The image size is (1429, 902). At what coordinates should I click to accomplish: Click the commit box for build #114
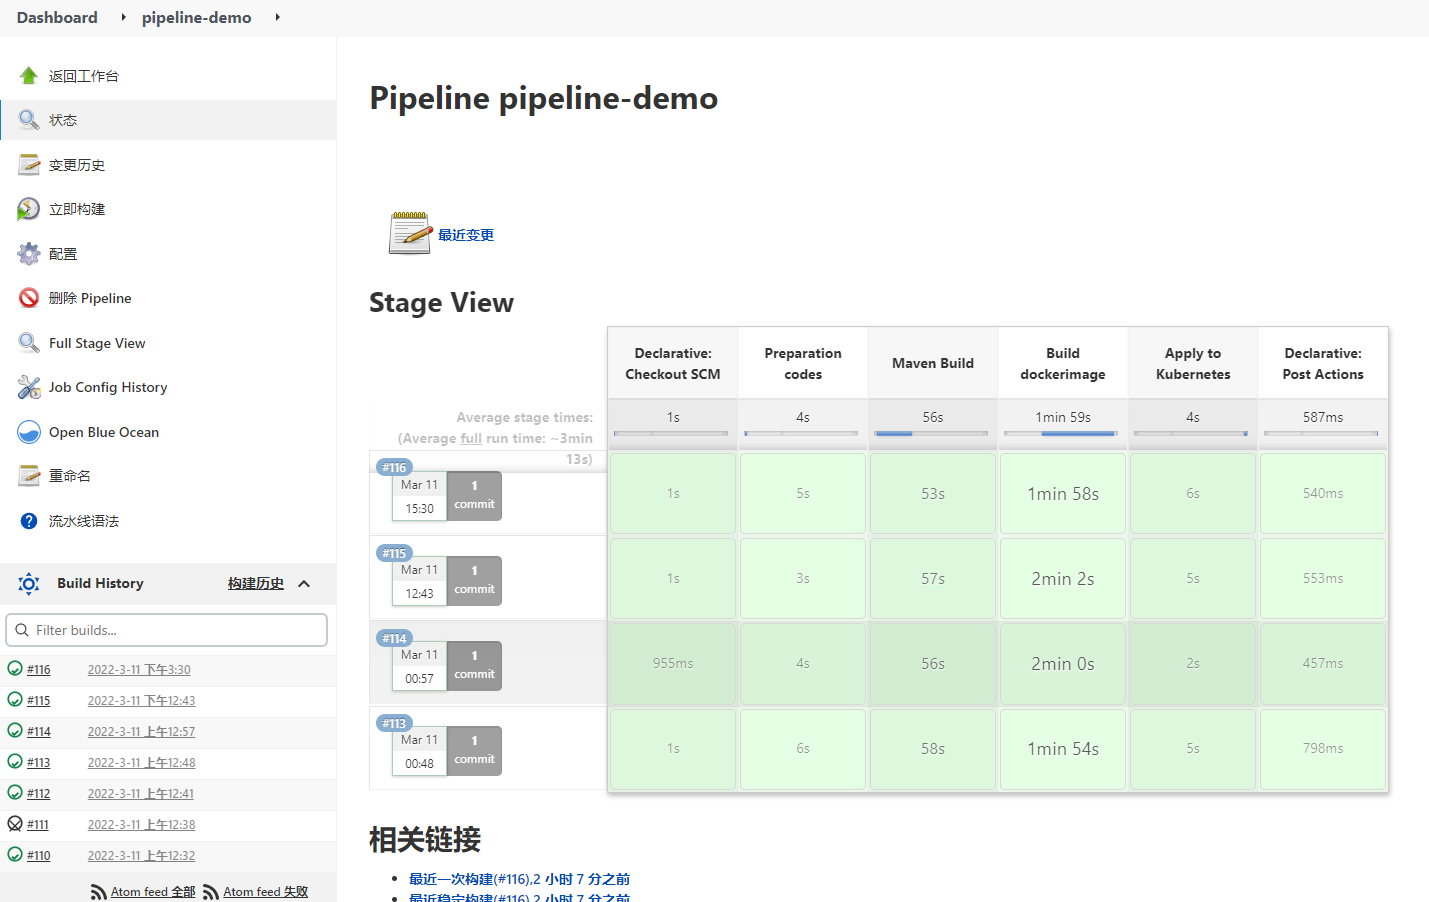474,666
